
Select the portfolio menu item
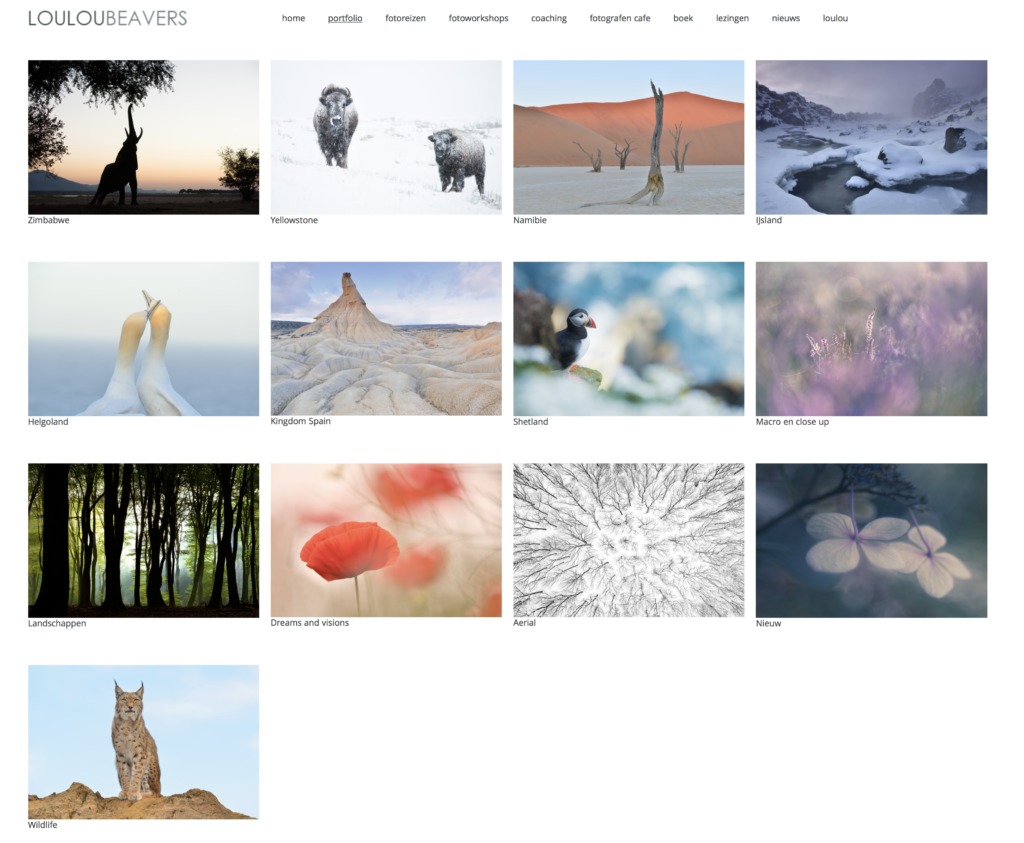pyautogui.click(x=345, y=18)
